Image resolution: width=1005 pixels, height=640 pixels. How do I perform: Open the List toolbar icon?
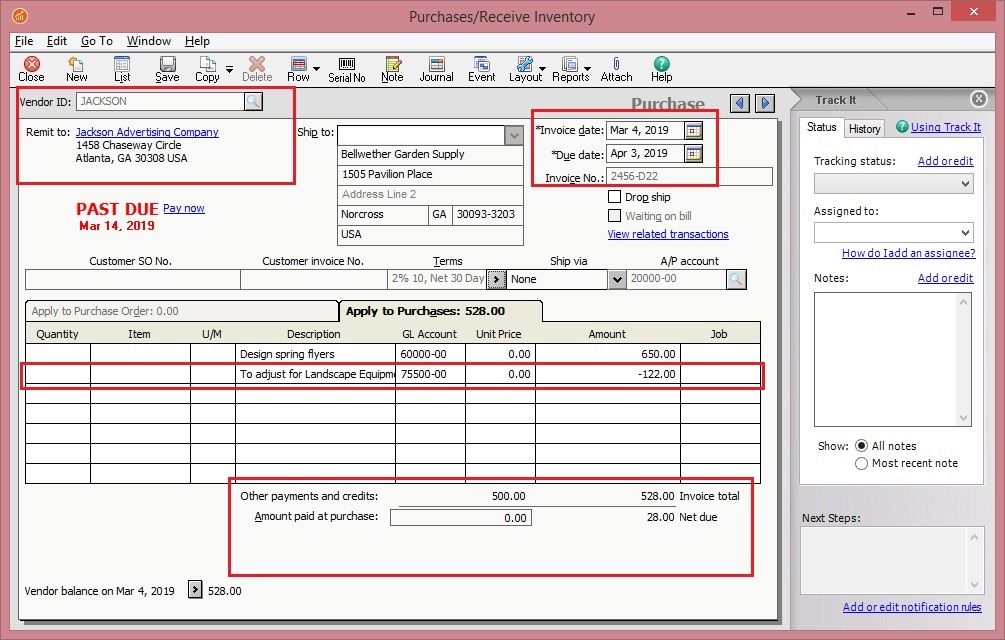[x=122, y=69]
